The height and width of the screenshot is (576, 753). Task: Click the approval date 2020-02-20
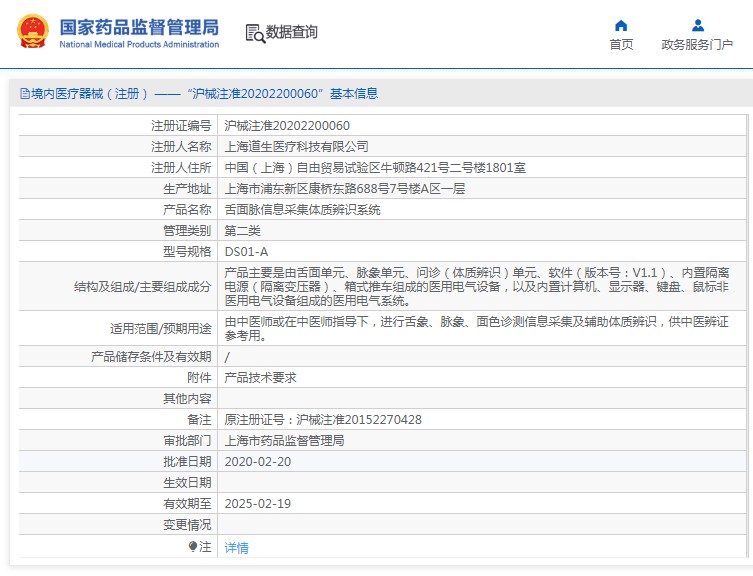tap(257, 461)
